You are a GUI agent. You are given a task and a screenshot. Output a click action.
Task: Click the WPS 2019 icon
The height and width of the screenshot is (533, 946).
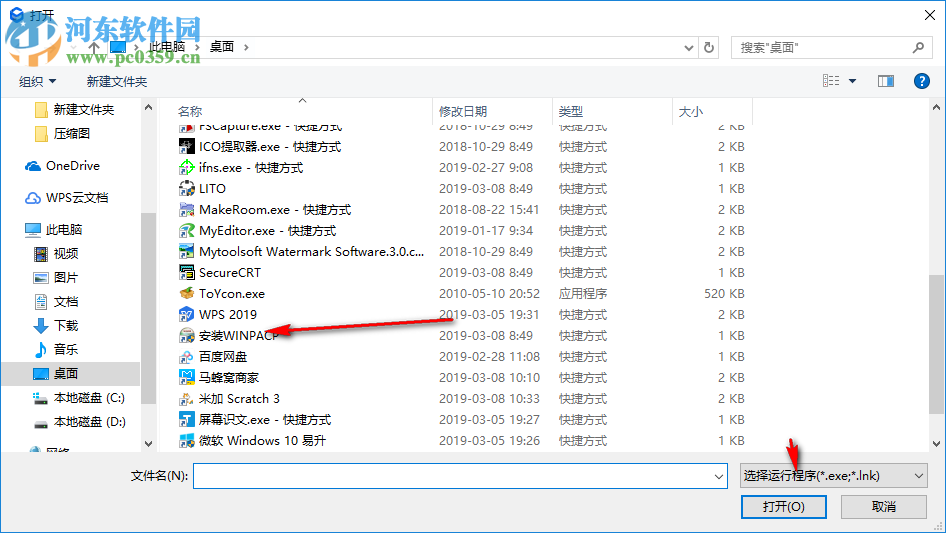187,314
